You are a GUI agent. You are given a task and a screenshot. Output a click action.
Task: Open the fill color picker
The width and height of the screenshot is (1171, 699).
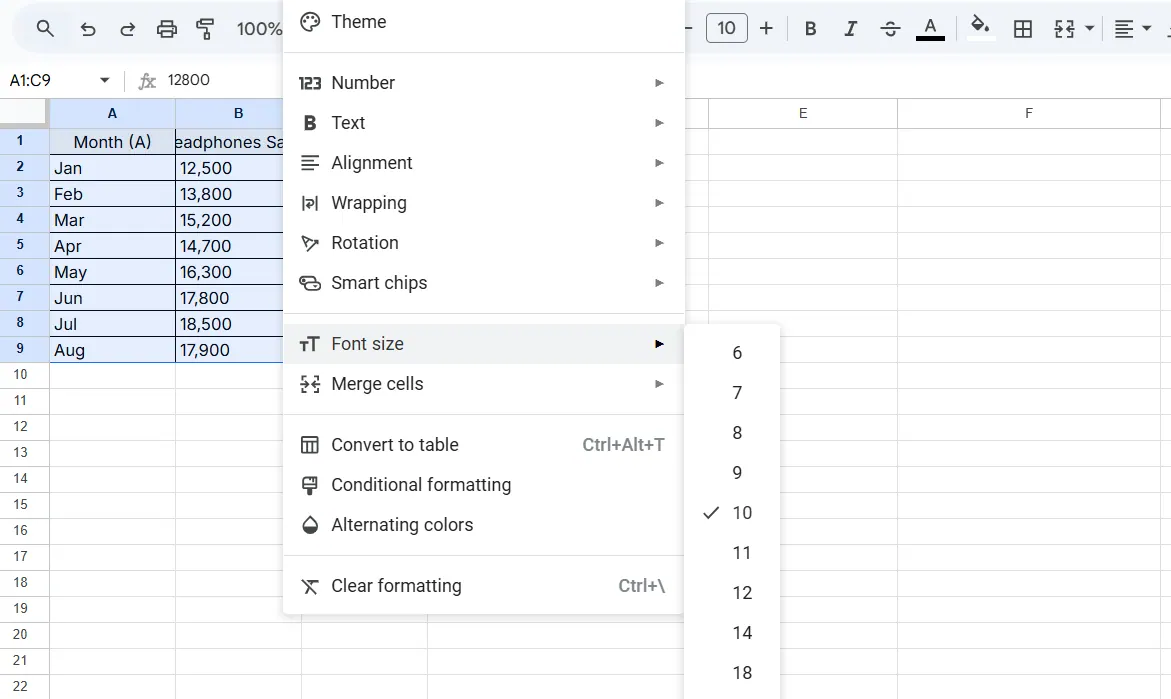980,29
